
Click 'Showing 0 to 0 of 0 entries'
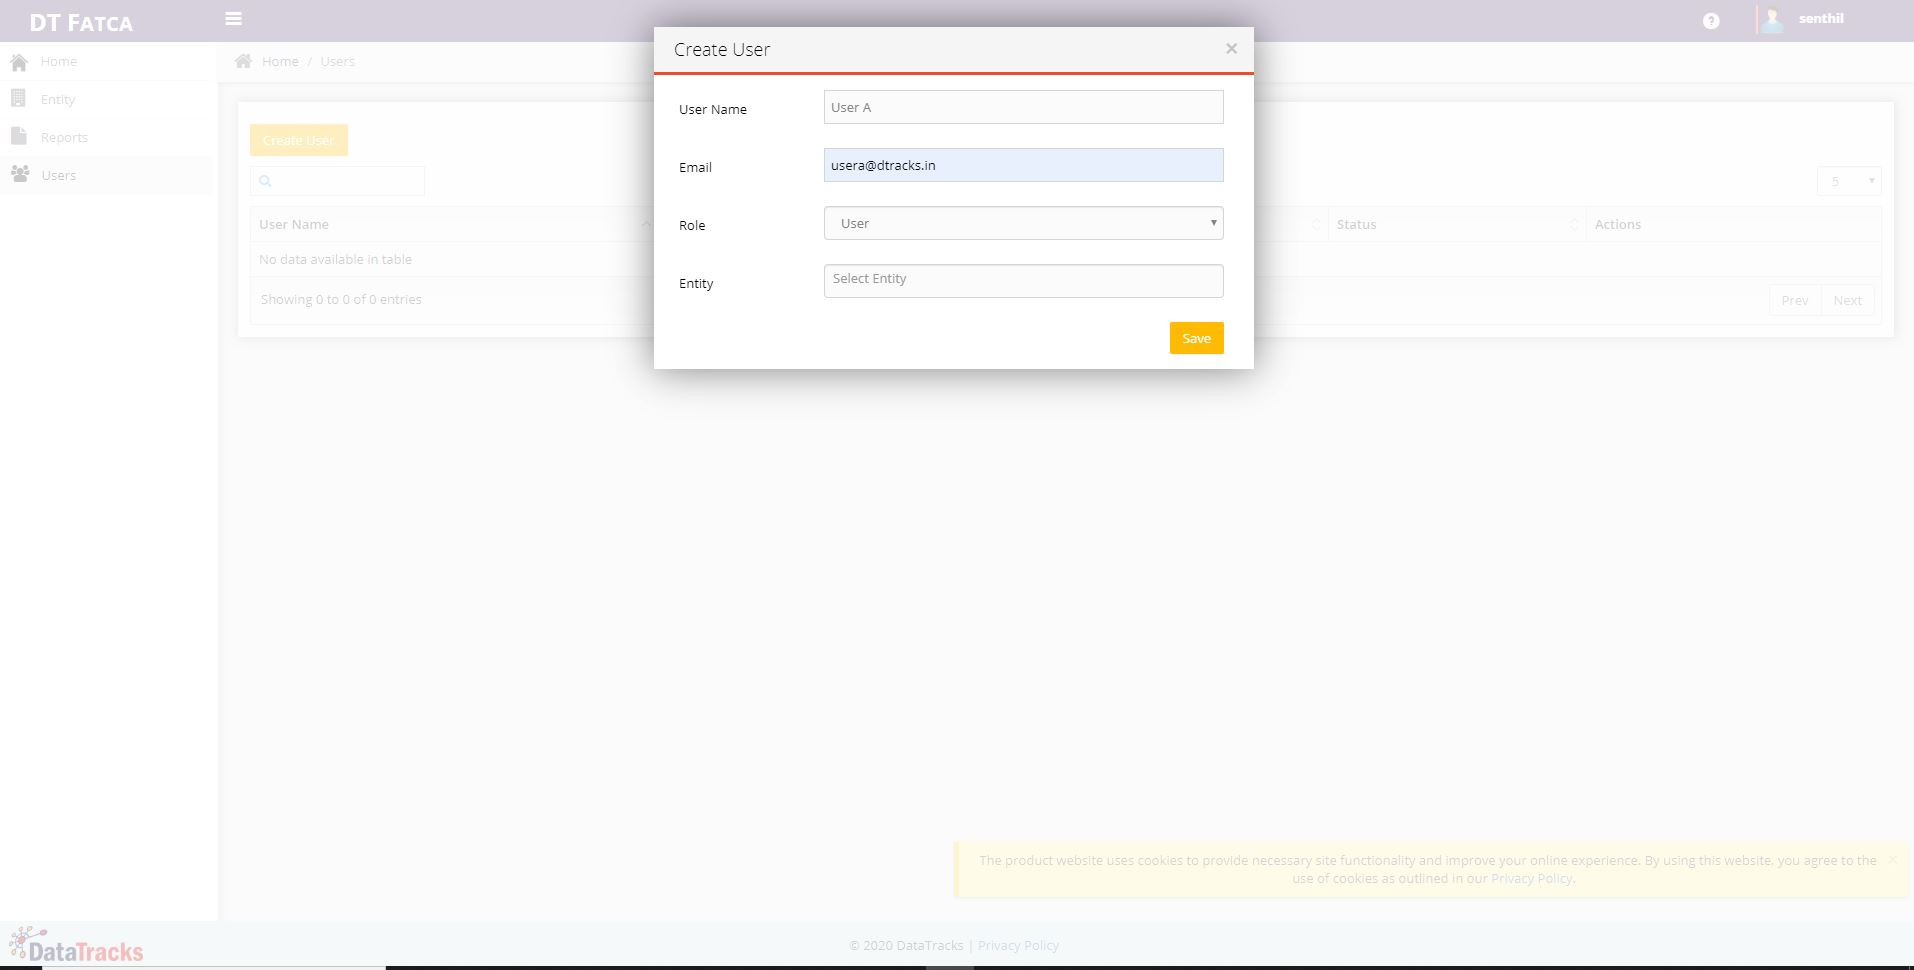341,299
